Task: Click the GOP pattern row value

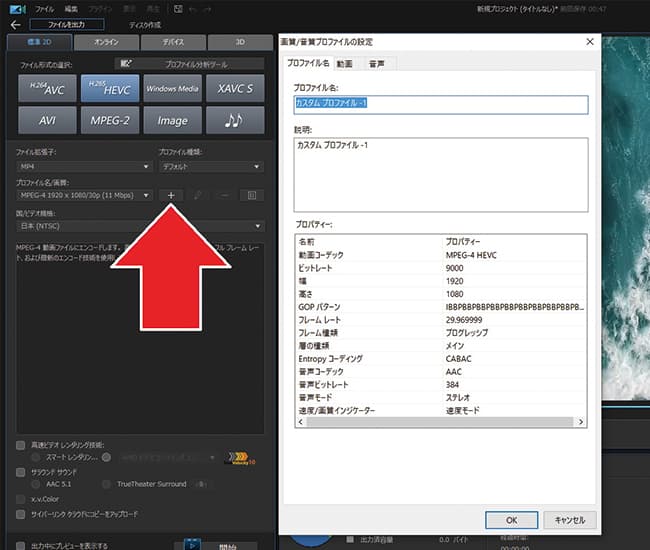Action: click(514, 307)
